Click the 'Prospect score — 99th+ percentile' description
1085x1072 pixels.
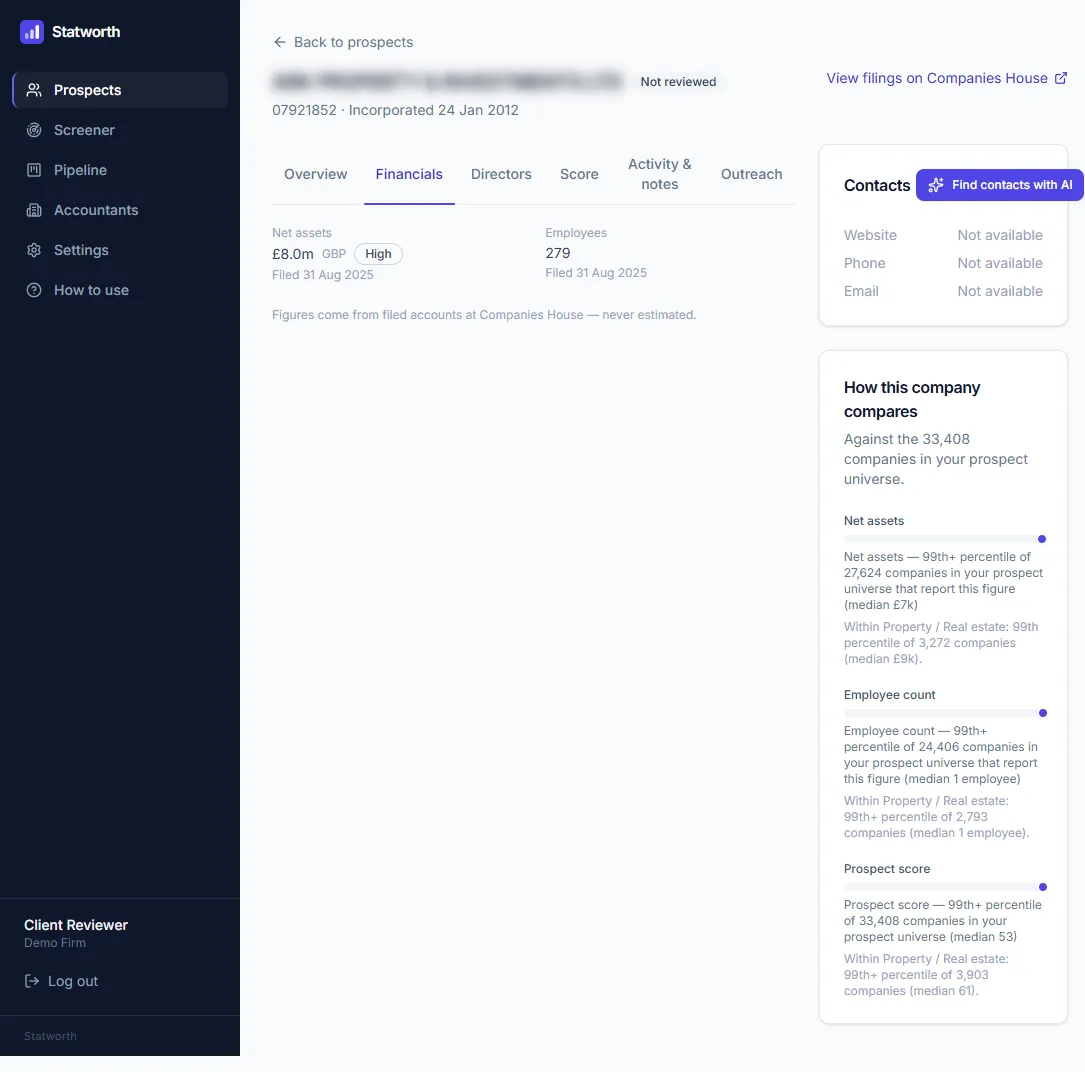click(942, 921)
